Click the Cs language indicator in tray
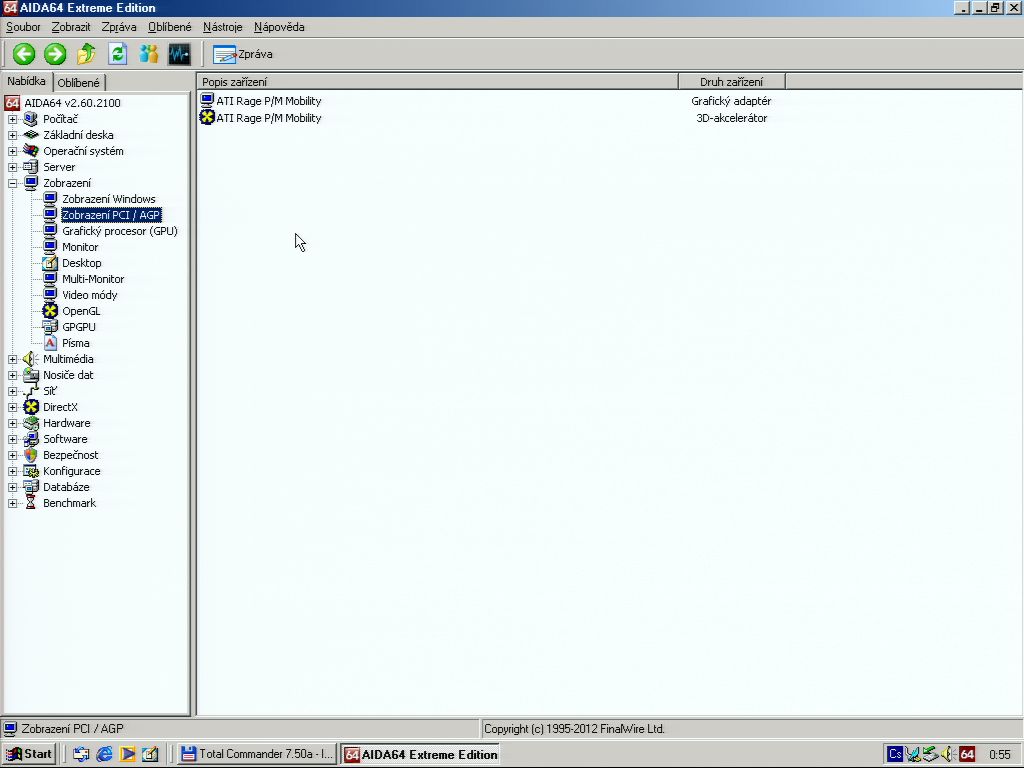 [895, 754]
